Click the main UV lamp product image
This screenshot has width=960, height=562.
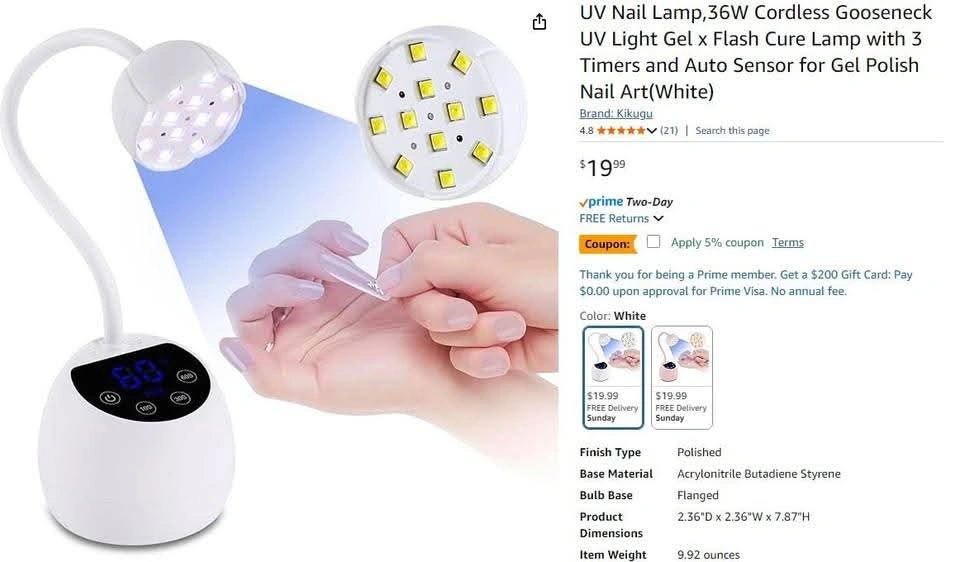pyautogui.click(x=279, y=281)
